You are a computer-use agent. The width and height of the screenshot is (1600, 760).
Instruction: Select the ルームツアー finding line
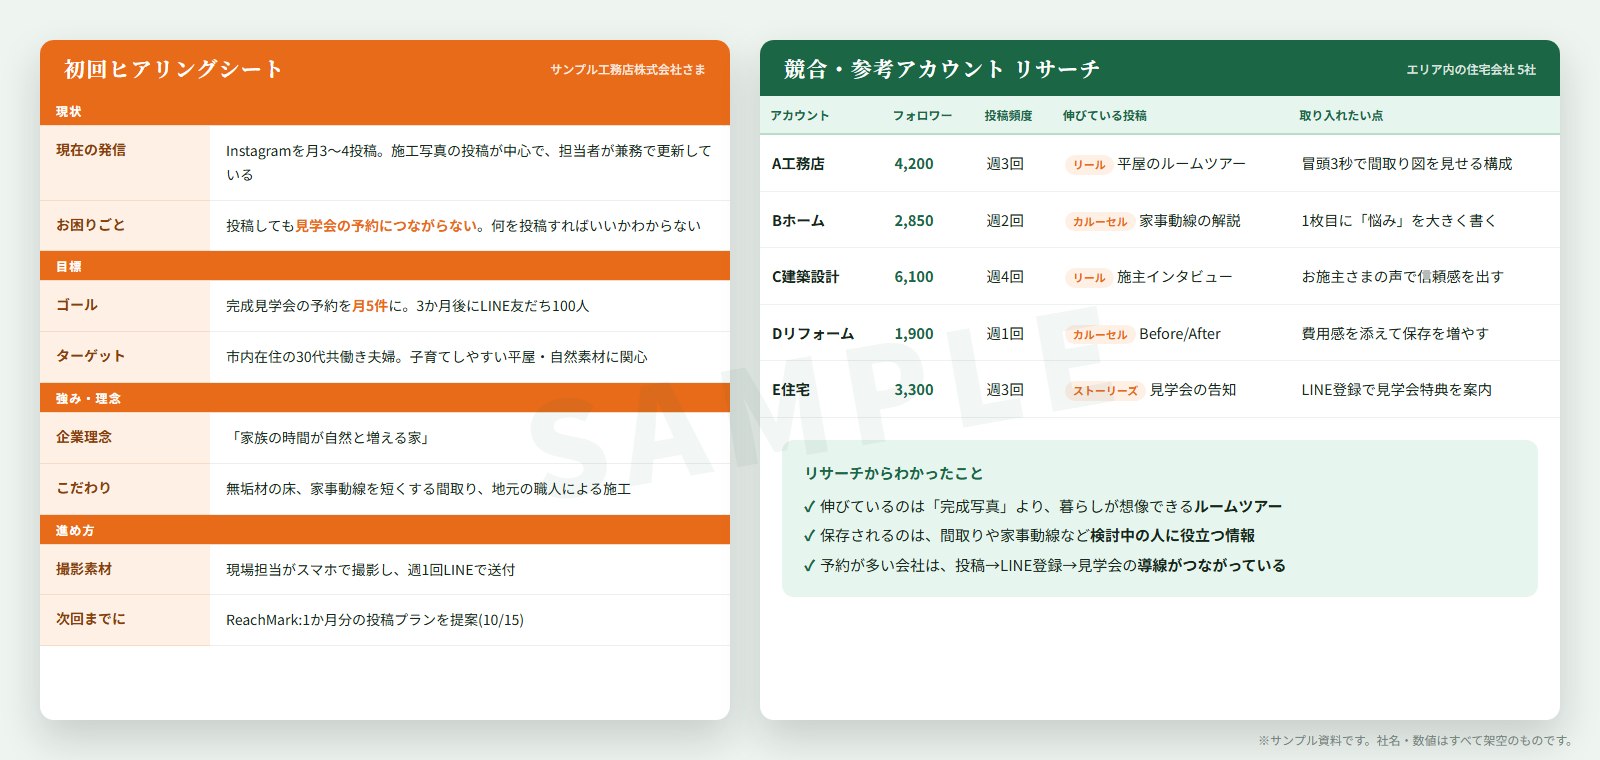1043,507
